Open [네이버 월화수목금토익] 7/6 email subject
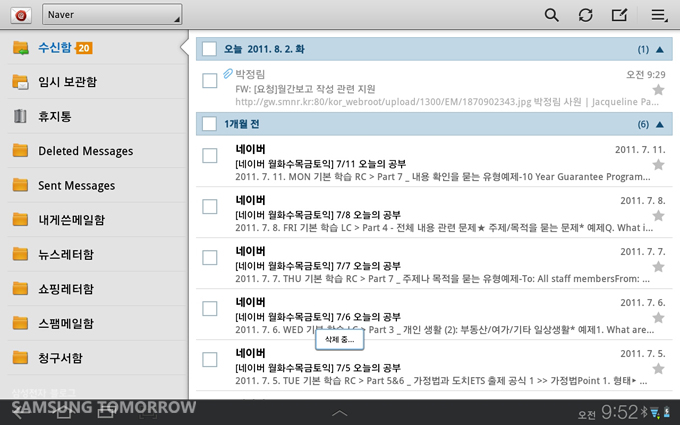The height and width of the screenshot is (425, 680). (318, 317)
